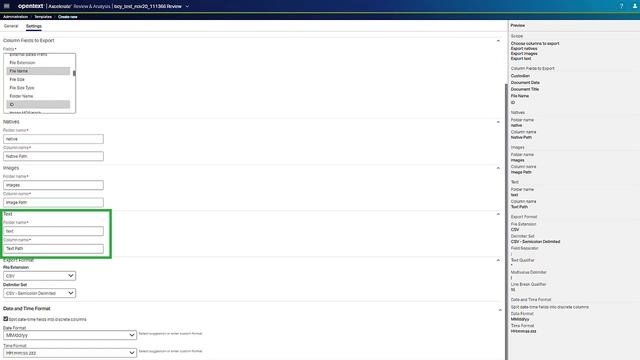Collapse the Column Fields to Export section
The height and width of the screenshot is (360, 640).
coord(498,41)
